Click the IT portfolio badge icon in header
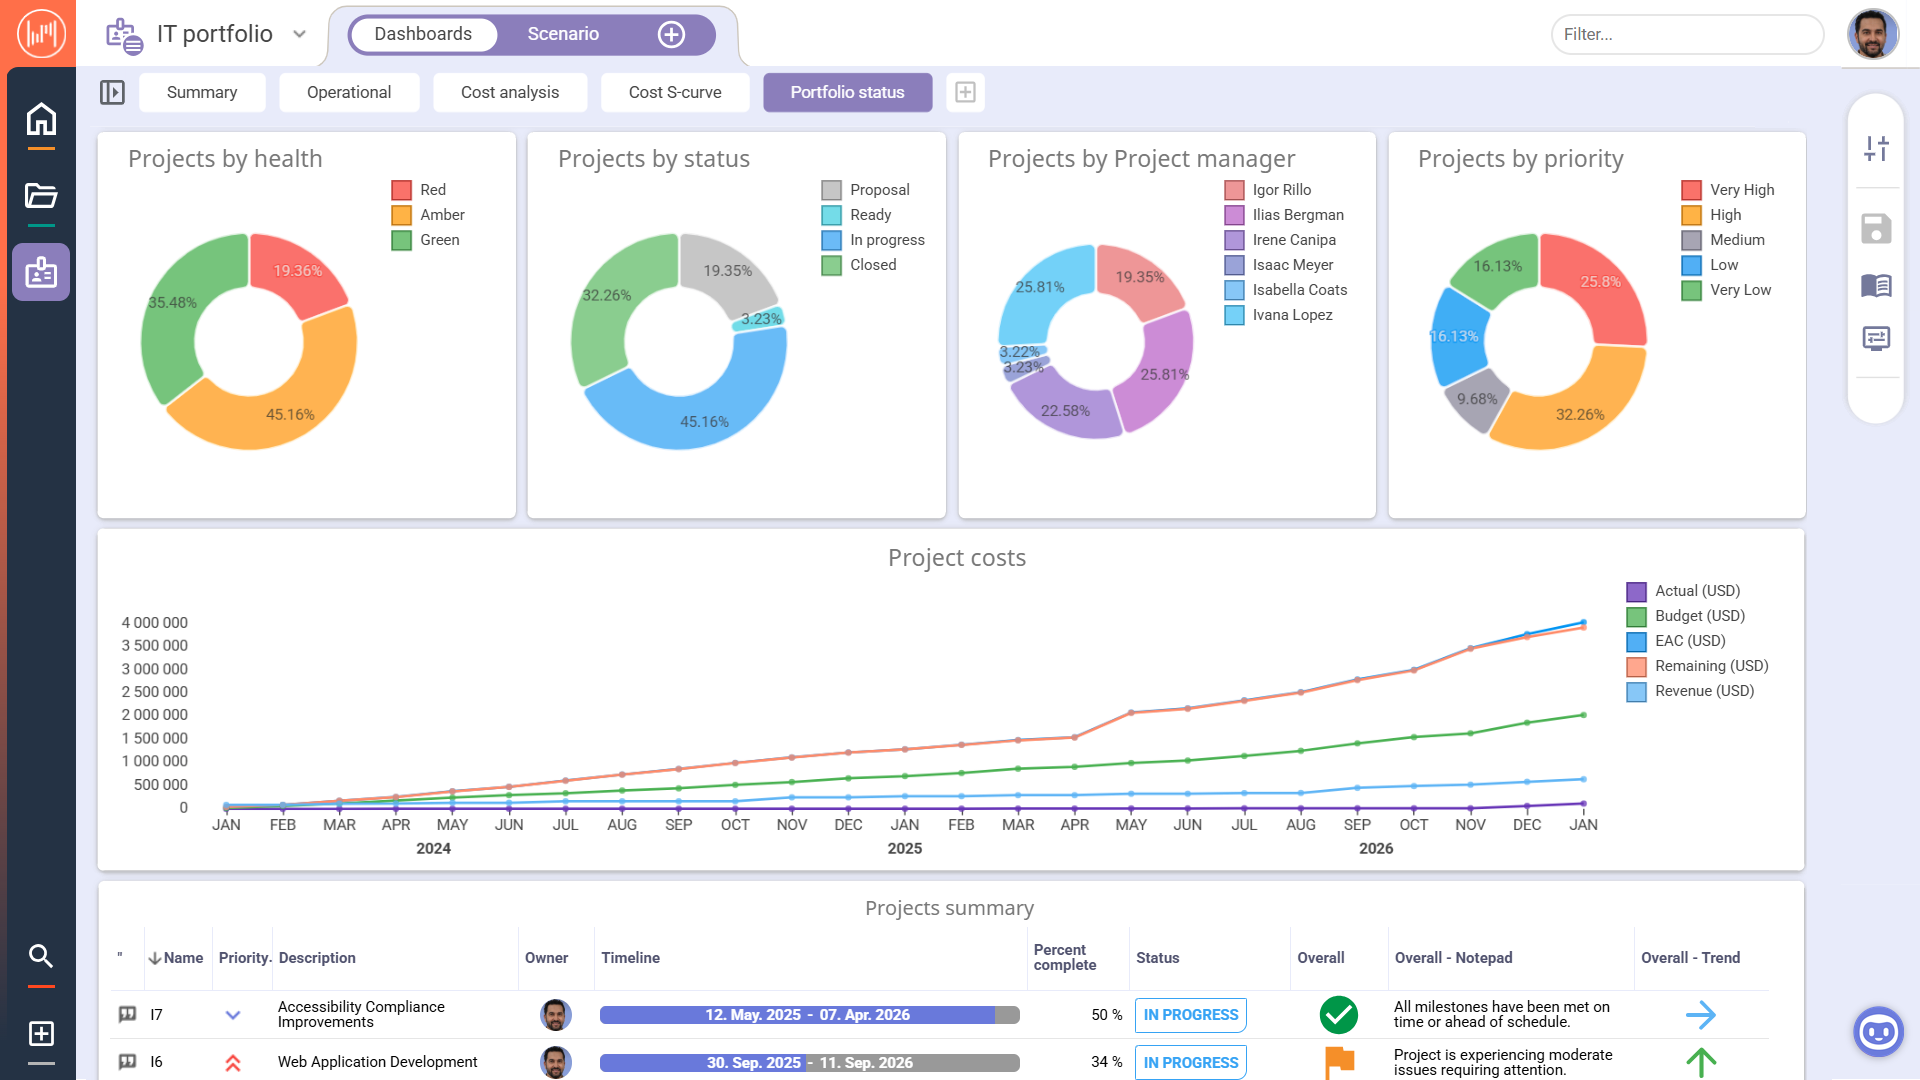Viewport: 1920px width, 1080px height. [x=124, y=35]
